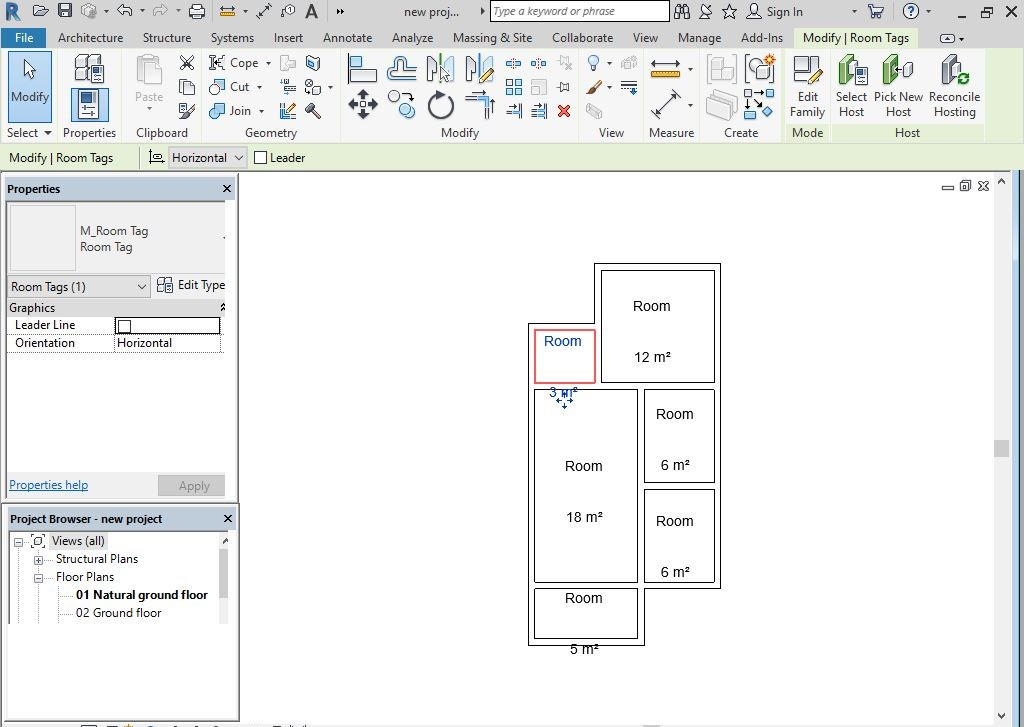This screenshot has width=1024, height=727.
Task: Undo the last action
Action: (125, 11)
